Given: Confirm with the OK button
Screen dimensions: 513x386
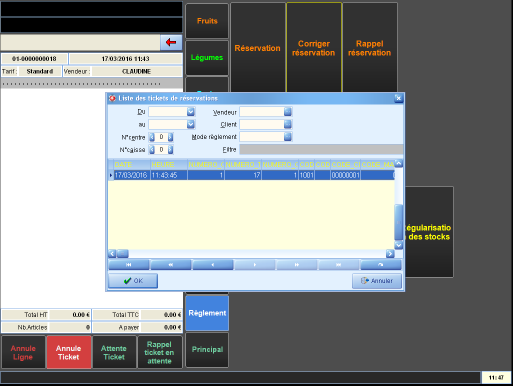Looking at the screenshot, I should click(x=133, y=281).
